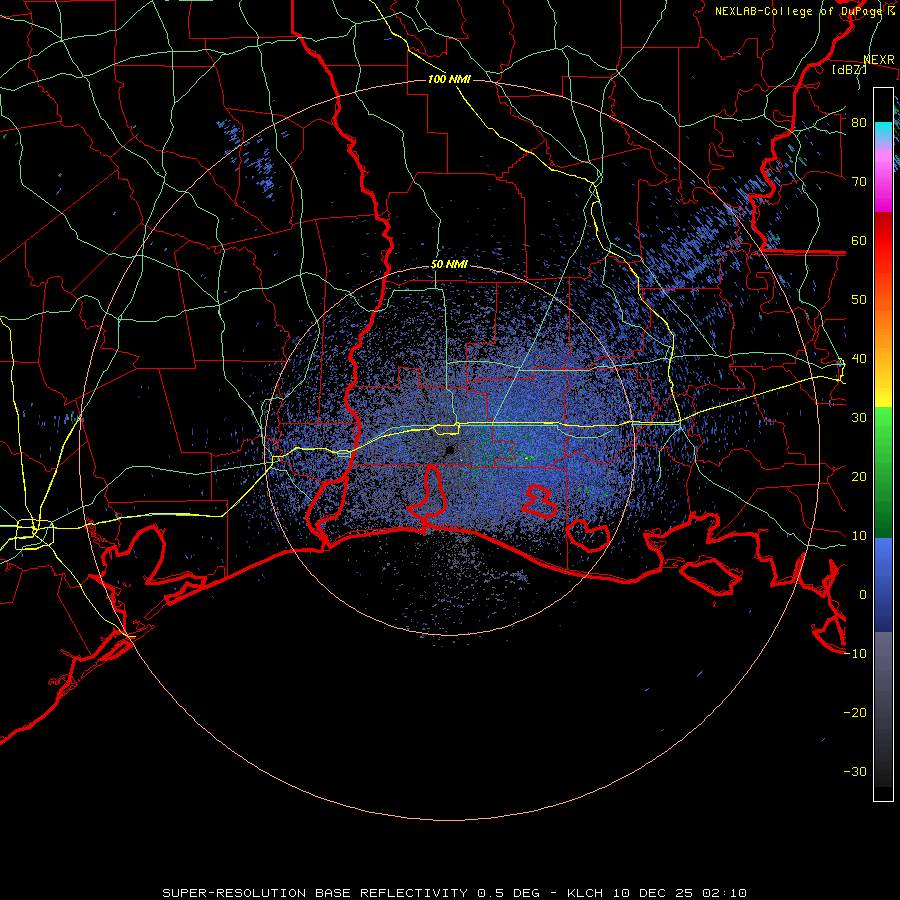Click the 0 value on the dBZ scale
This screenshot has height=900, width=900.
(x=862, y=595)
